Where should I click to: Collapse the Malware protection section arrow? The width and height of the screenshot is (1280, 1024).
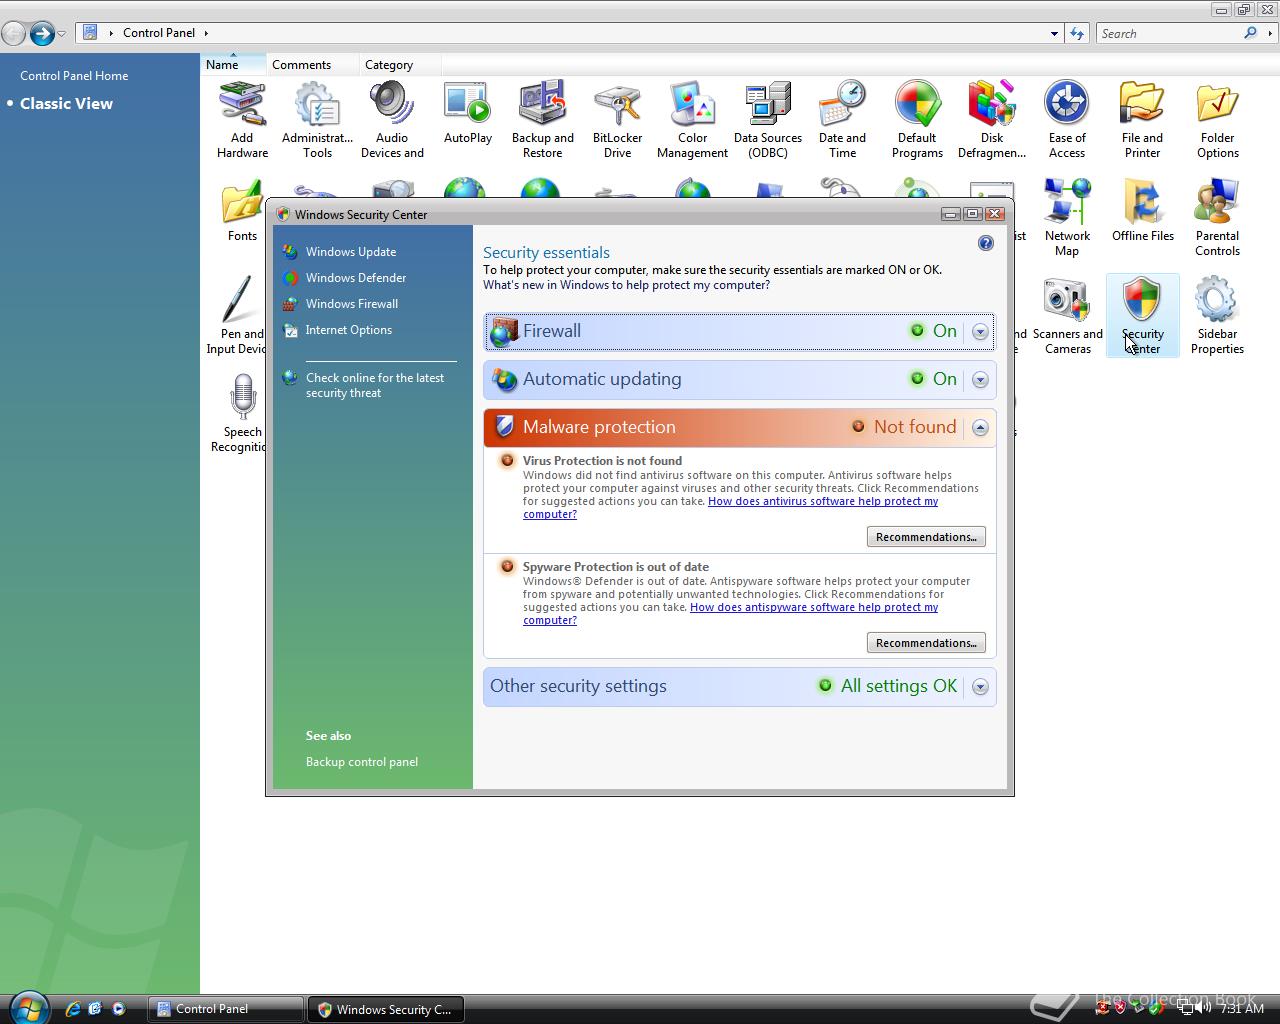pyautogui.click(x=980, y=428)
